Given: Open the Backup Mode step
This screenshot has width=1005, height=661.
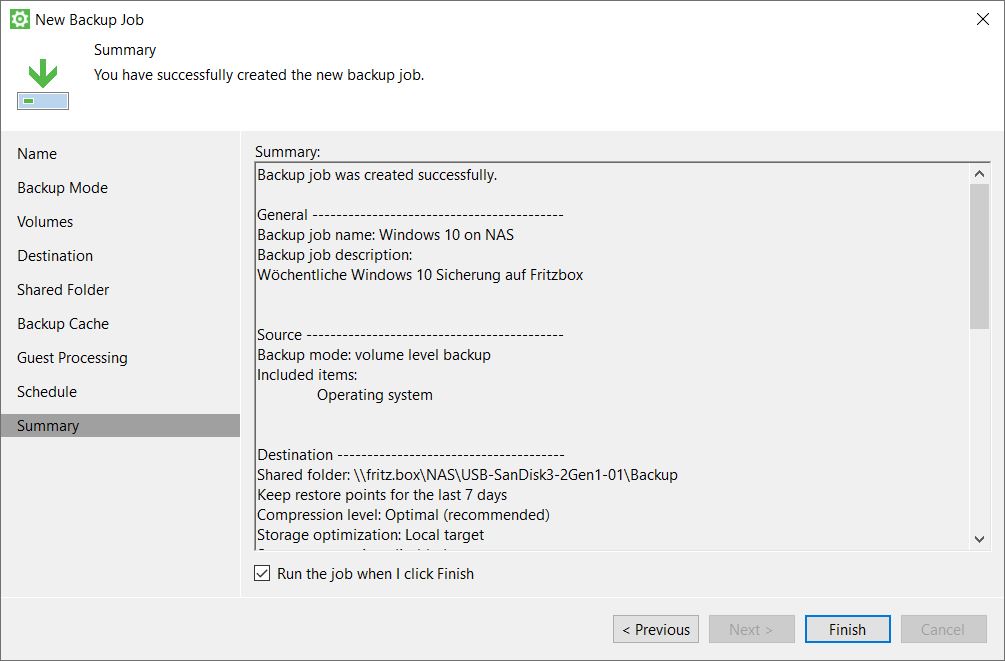Looking at the screenshot, I should [62, 188].
